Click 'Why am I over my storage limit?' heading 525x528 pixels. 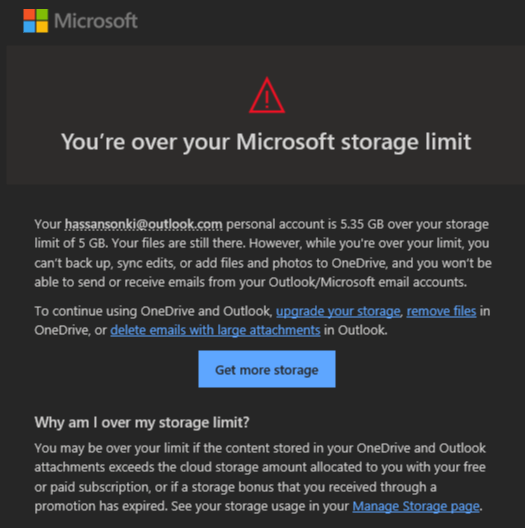point(142,422)
